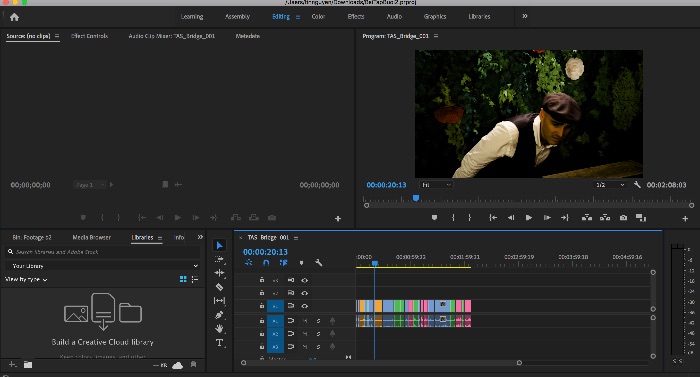
Task: Toggle timeline Snap magnet
Action: click(266, 263)
